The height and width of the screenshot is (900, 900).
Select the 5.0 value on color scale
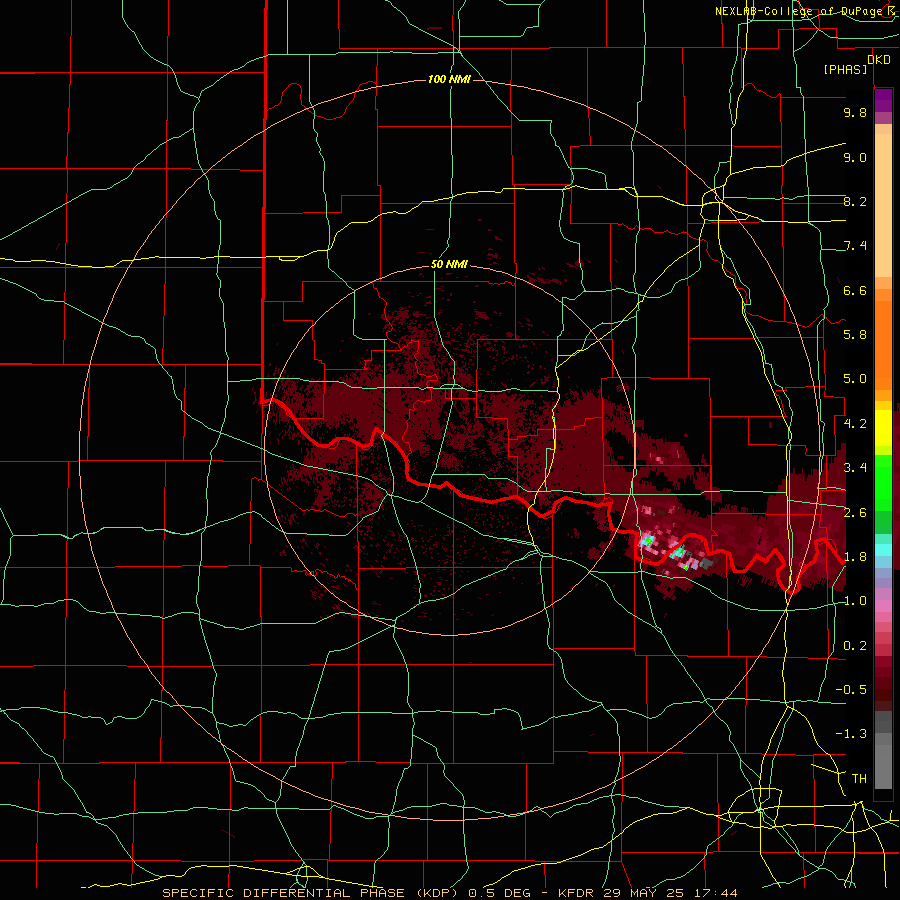855,379
